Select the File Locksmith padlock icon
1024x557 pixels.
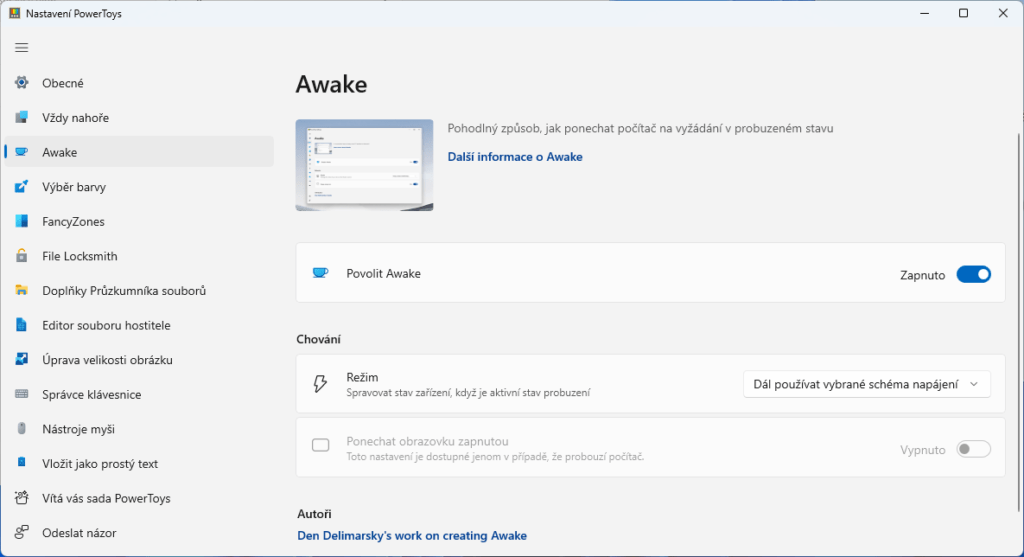pyautogui.click(x=22, y=255)
